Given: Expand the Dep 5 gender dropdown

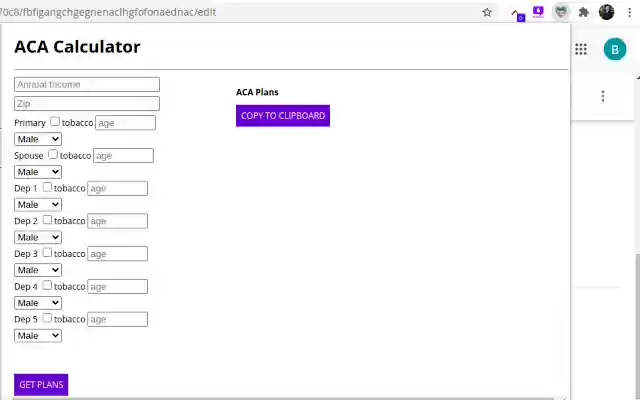Looking at the screenshot, I should tap(38, 336).
